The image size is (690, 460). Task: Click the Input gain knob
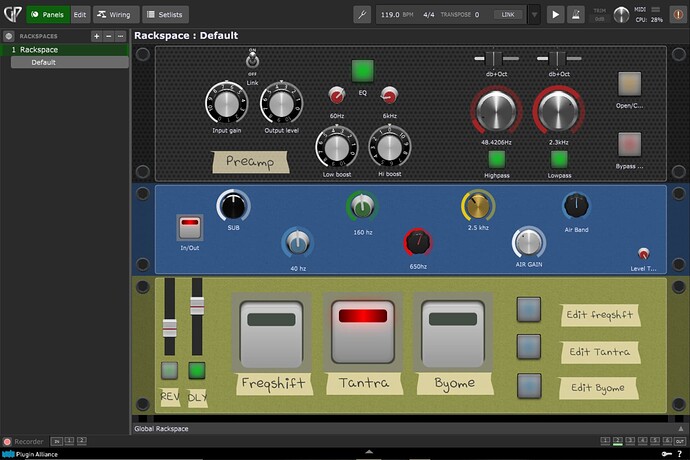point(227,103)
